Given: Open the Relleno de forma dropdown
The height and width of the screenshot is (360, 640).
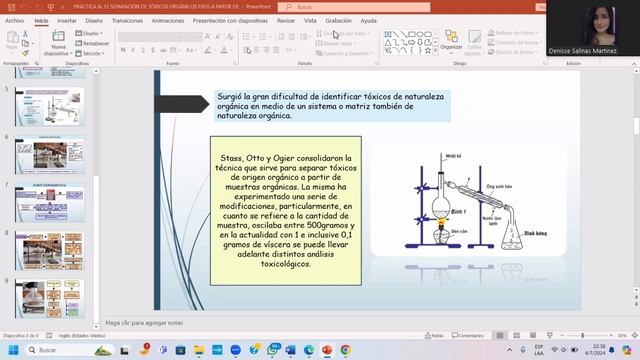Looking at the screenshot, I should click(513, 33).
